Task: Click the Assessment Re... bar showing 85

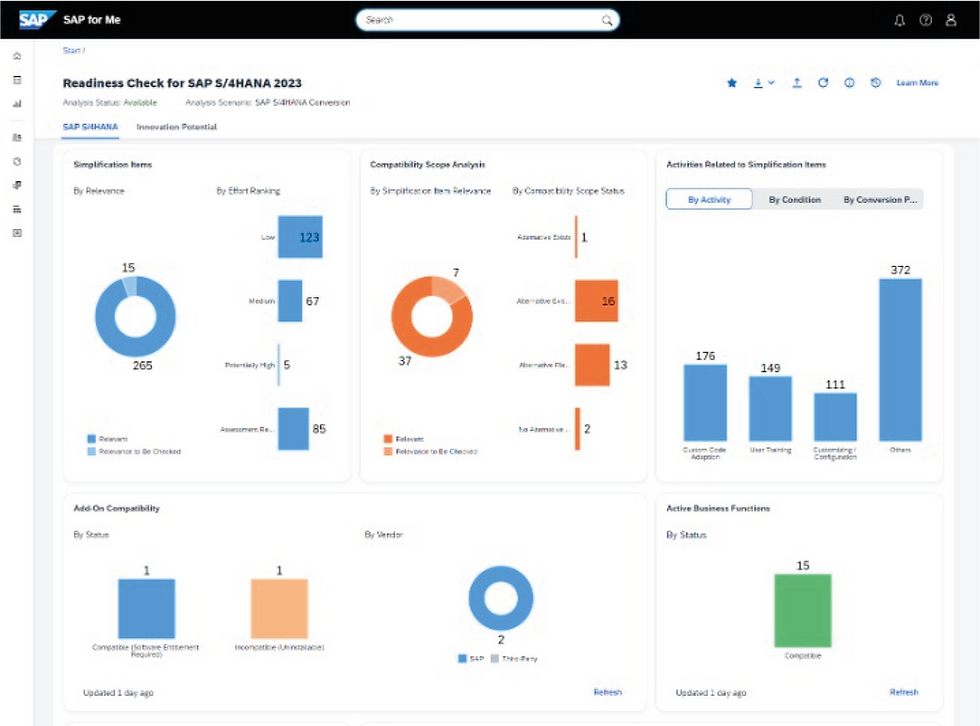Action: coord(294,429)
